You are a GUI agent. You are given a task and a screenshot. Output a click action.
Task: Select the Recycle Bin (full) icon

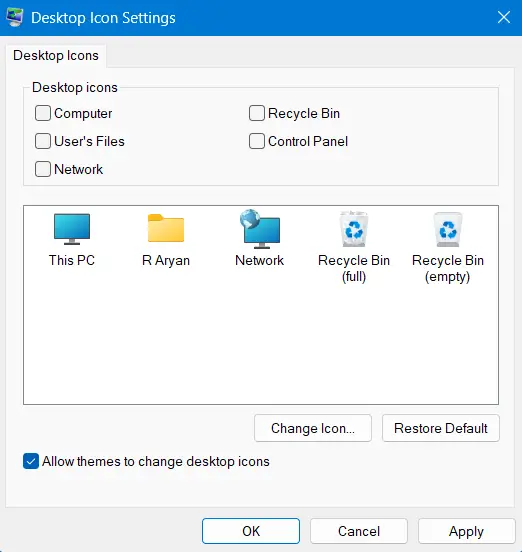point(354,229)
